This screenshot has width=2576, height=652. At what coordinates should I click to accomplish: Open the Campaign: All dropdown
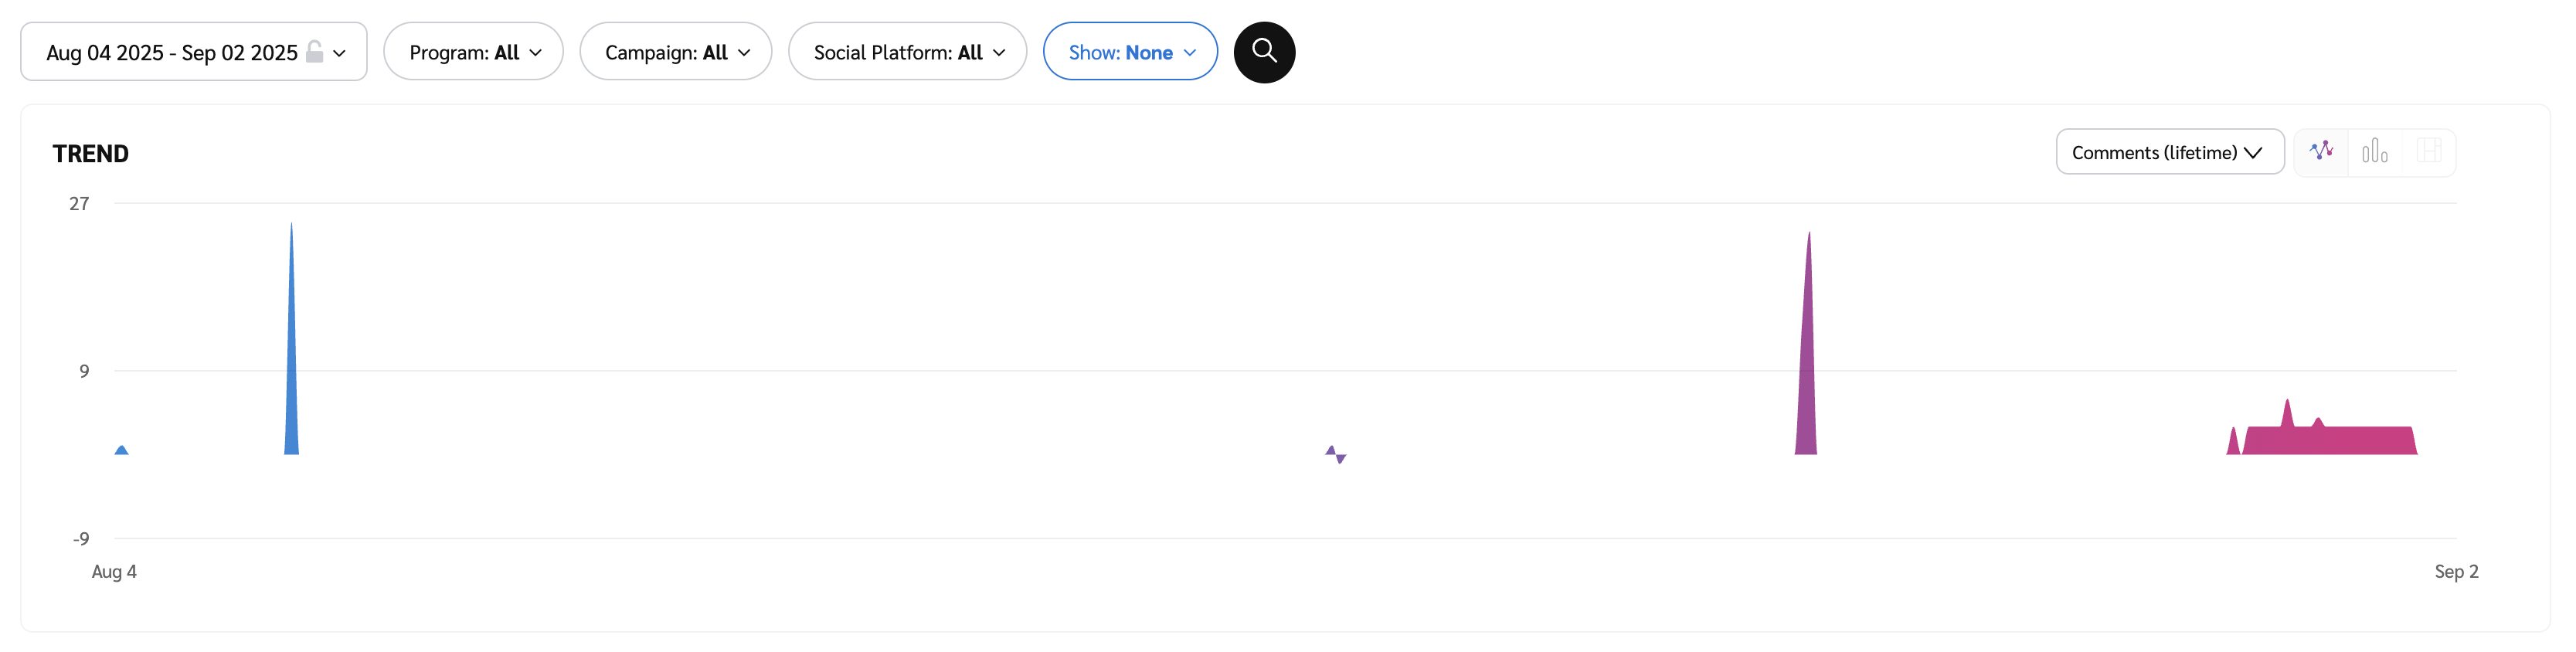[x=675, y=52]
